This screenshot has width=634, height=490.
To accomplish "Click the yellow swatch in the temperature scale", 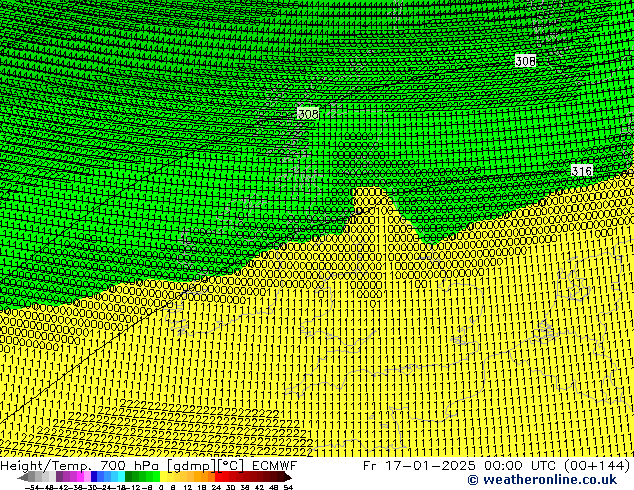I will click(x=164, y=477).
